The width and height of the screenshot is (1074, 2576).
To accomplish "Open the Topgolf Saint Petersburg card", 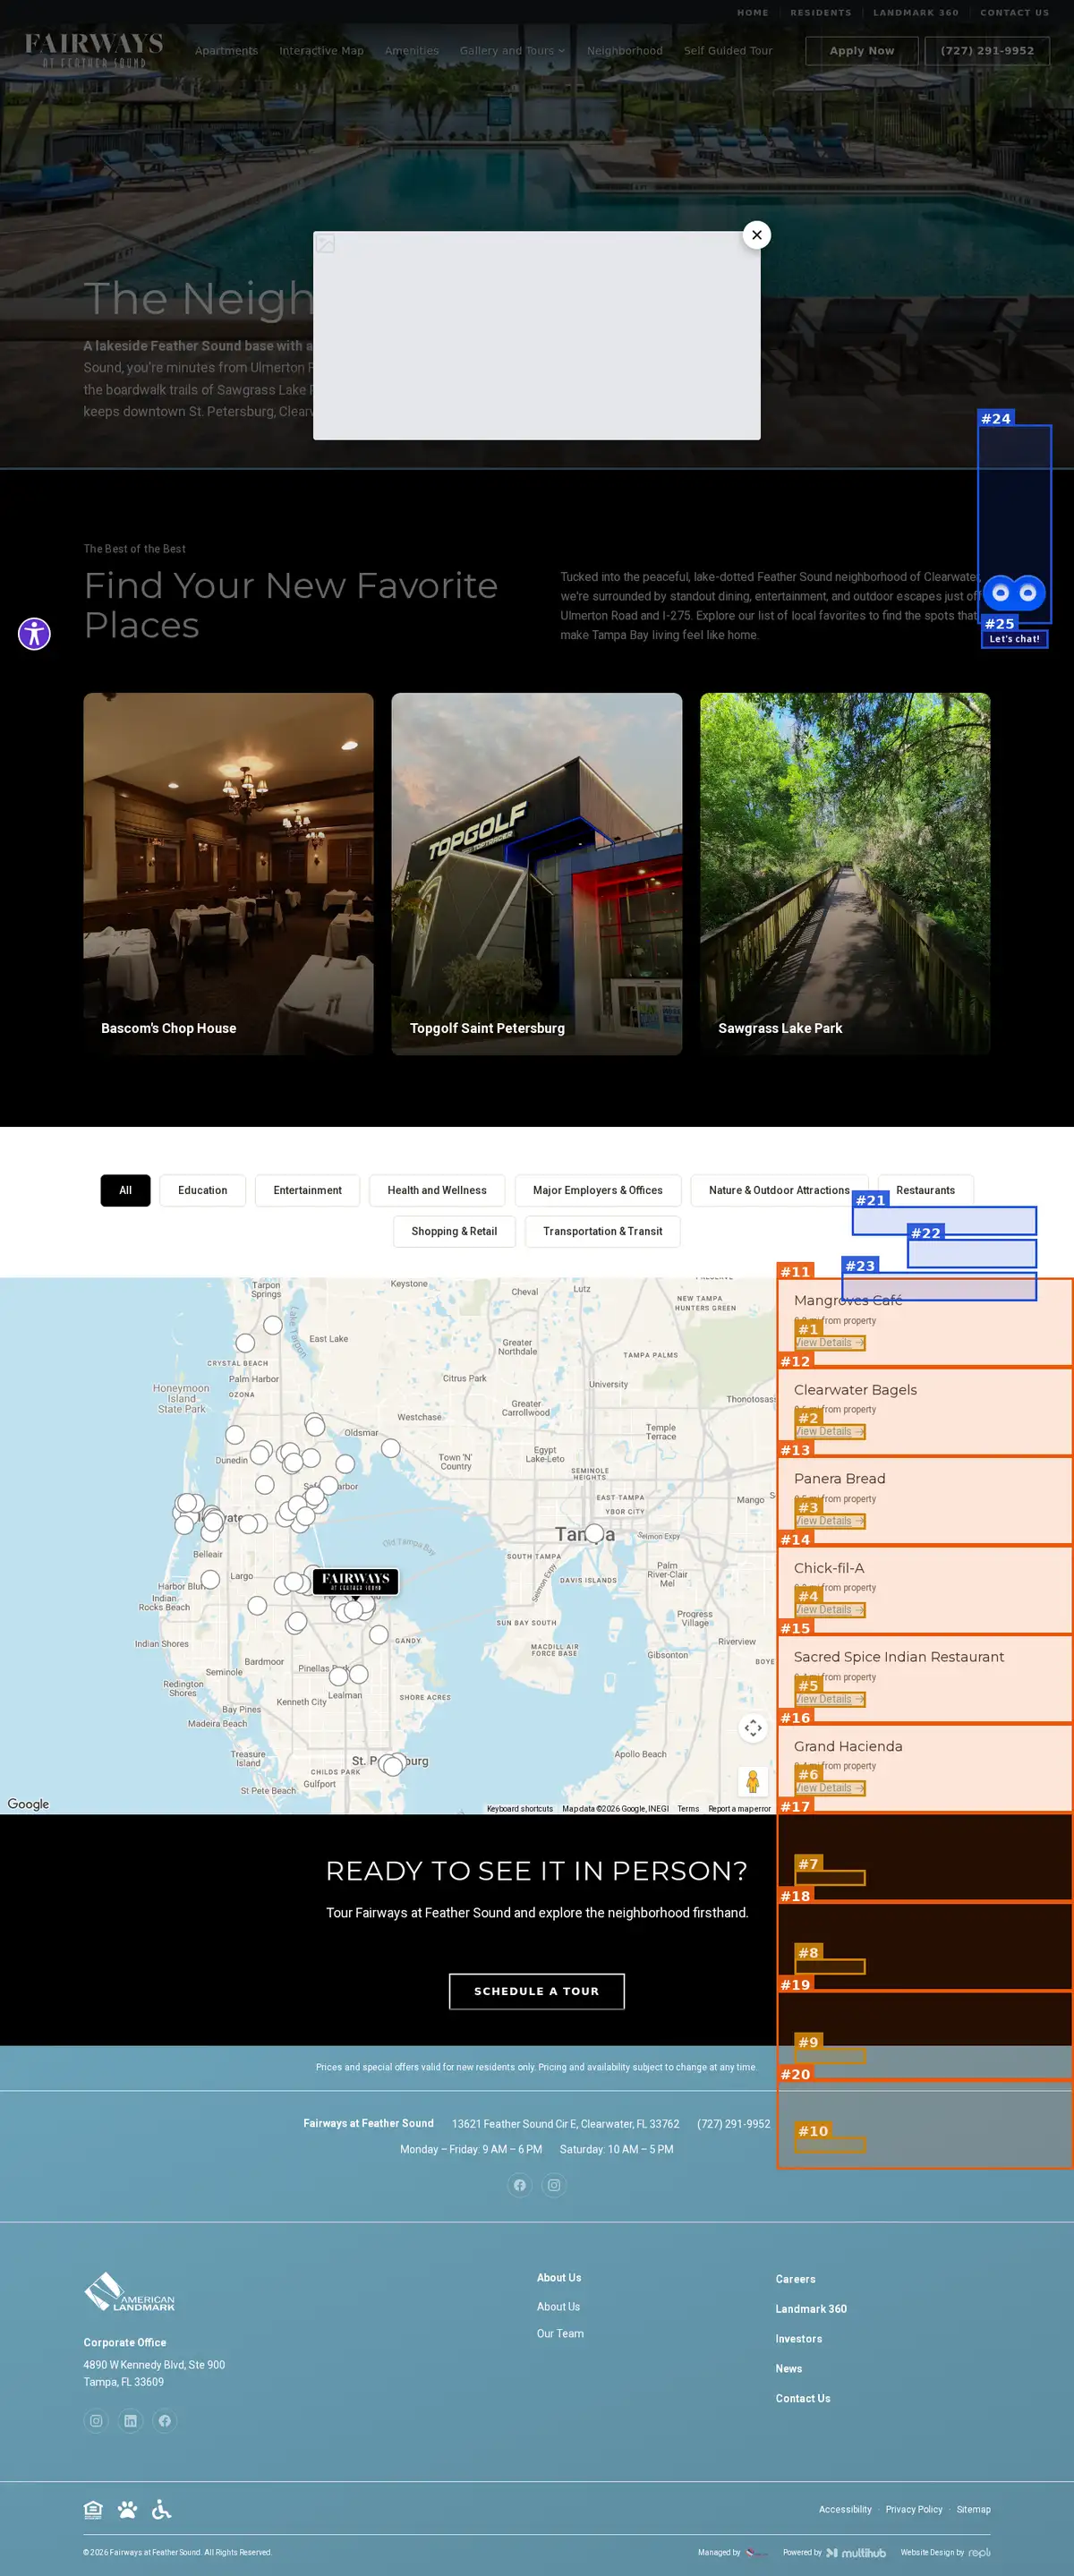I will point(537,873).
